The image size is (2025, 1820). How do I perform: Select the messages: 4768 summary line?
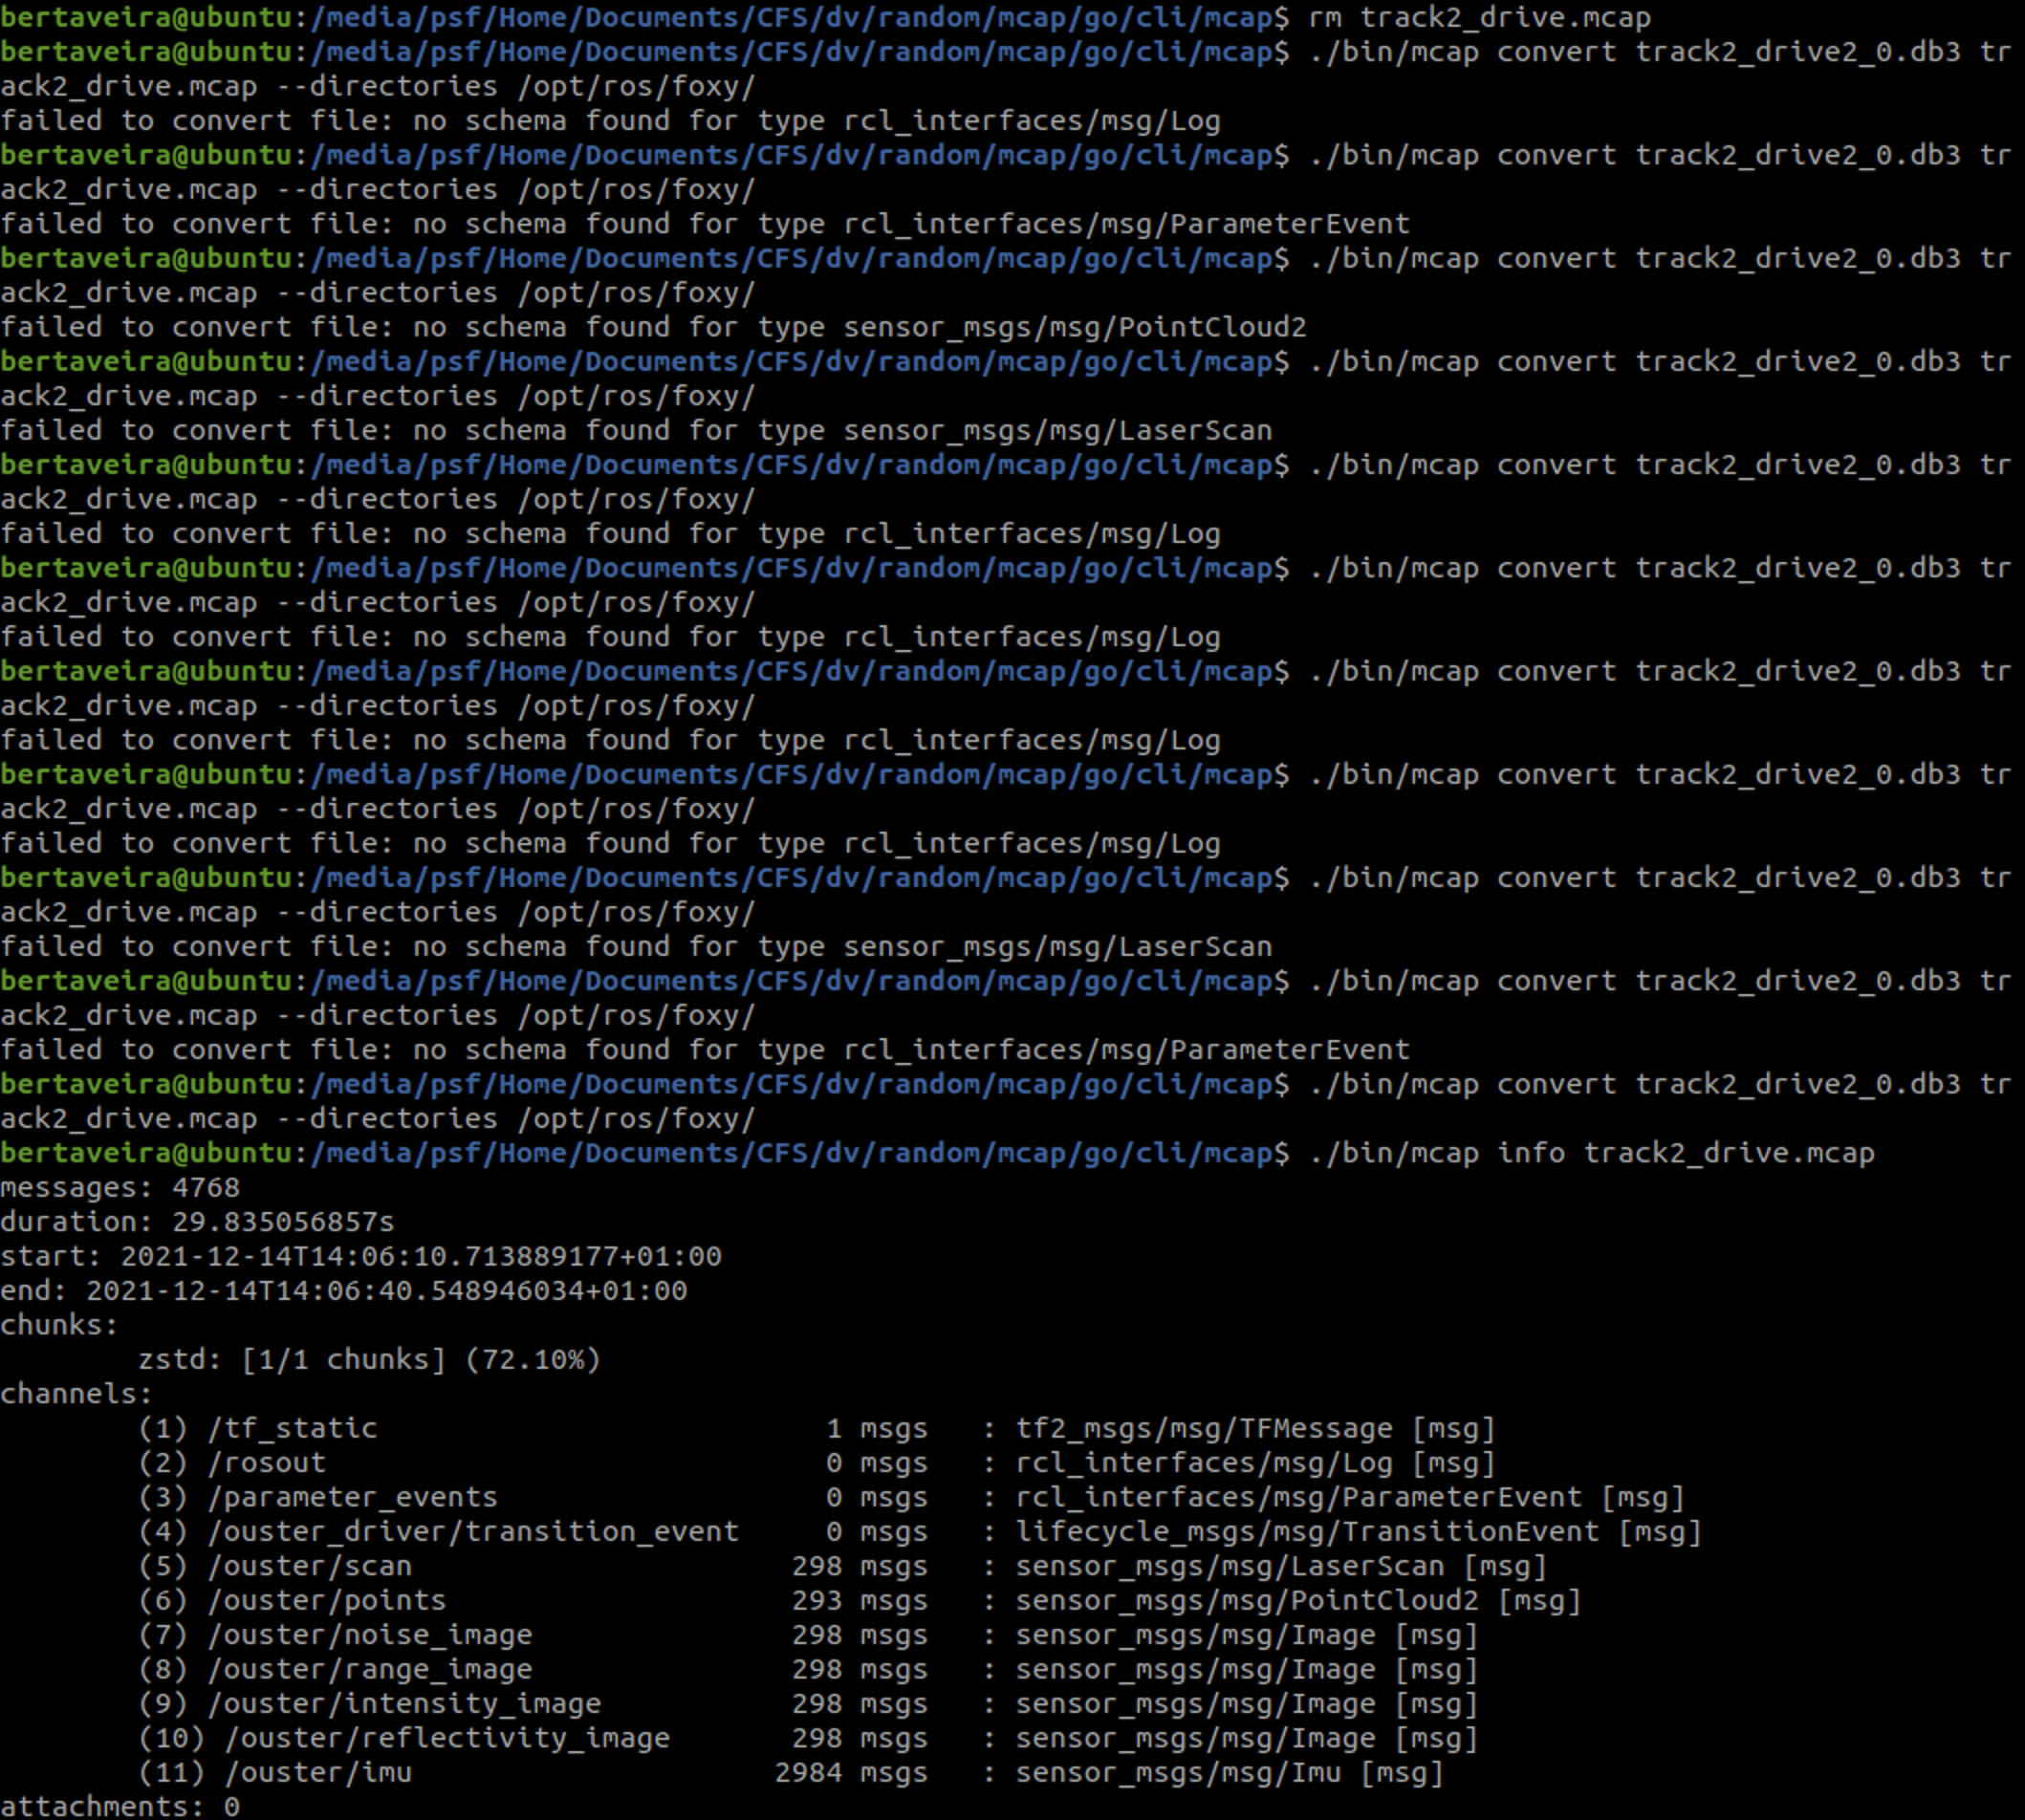click(120, 1187)
